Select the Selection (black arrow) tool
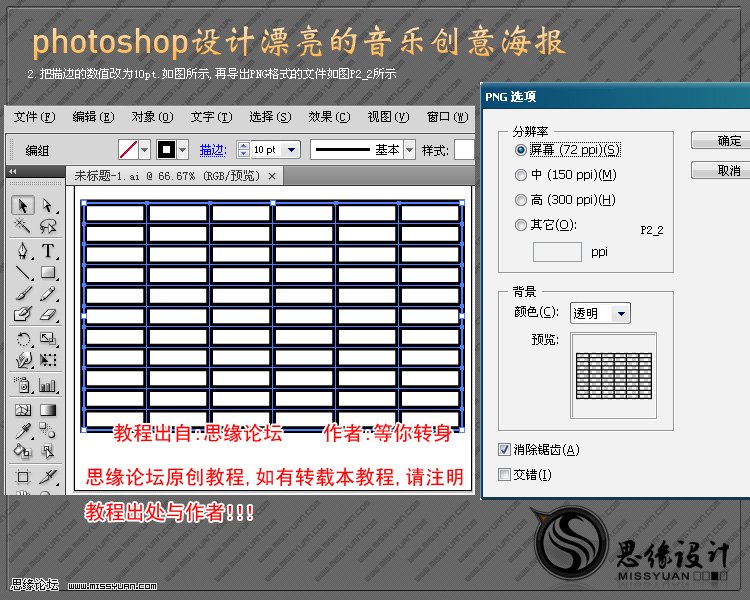Viewport: 750px width, 600px height. [x=22, y=205]
